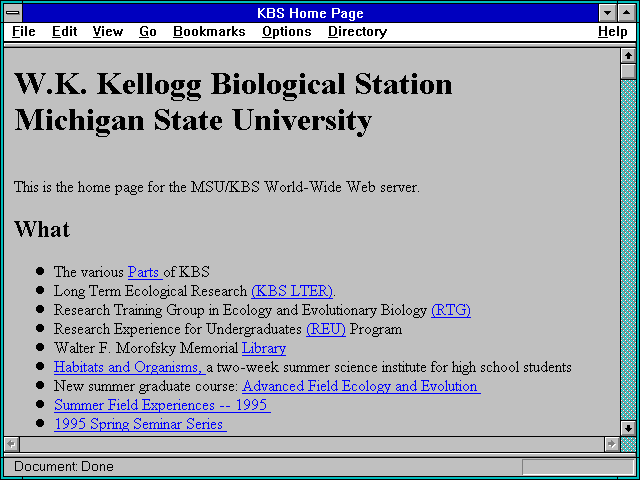
Task: Open the Directory menu
Action: [358, 32]
